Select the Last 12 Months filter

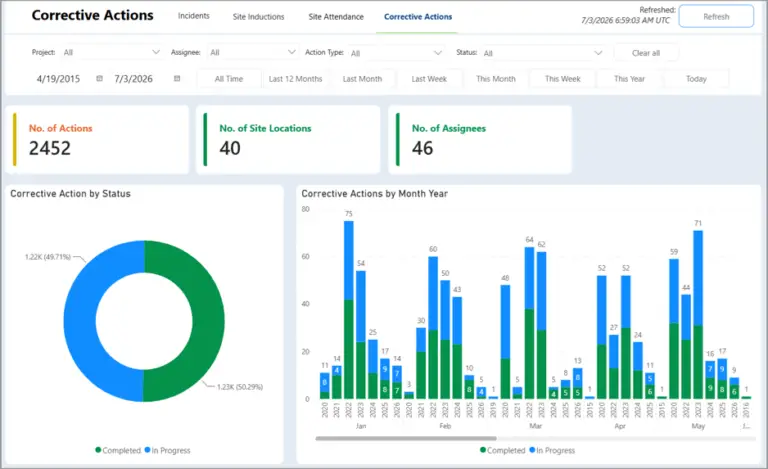[295, 79]
